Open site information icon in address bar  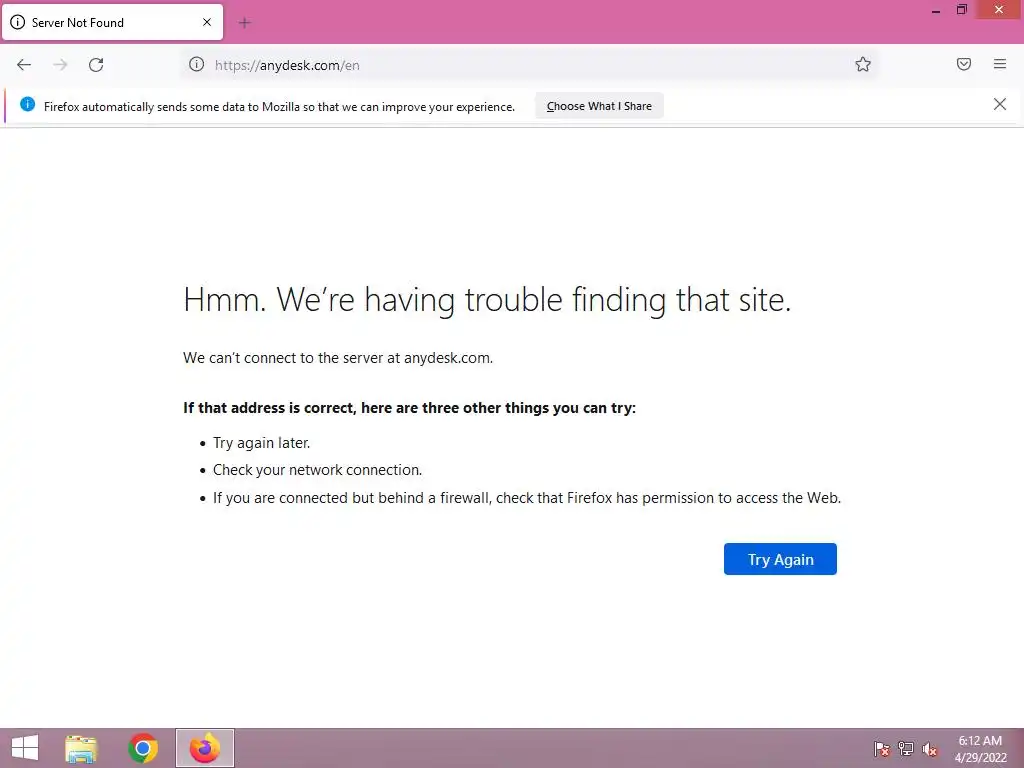coord(197,64)
